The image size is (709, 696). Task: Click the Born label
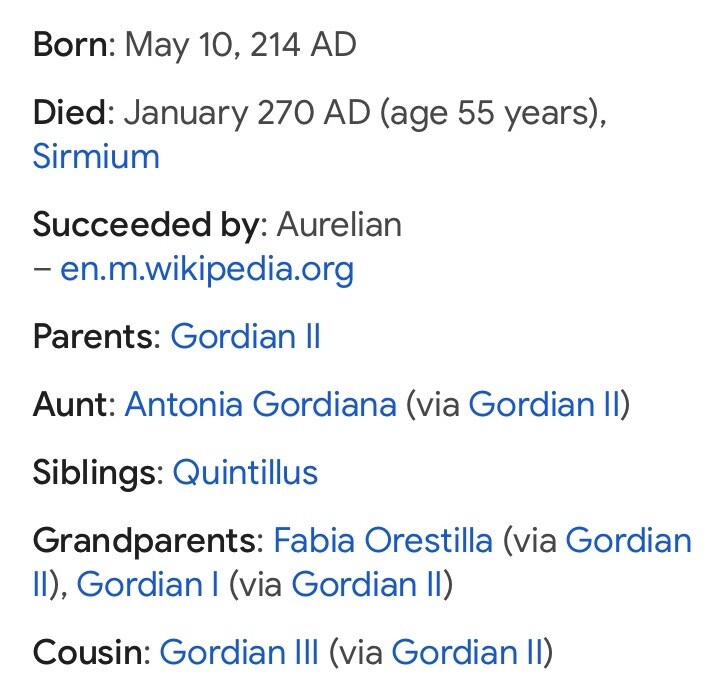tap(73, 45)
